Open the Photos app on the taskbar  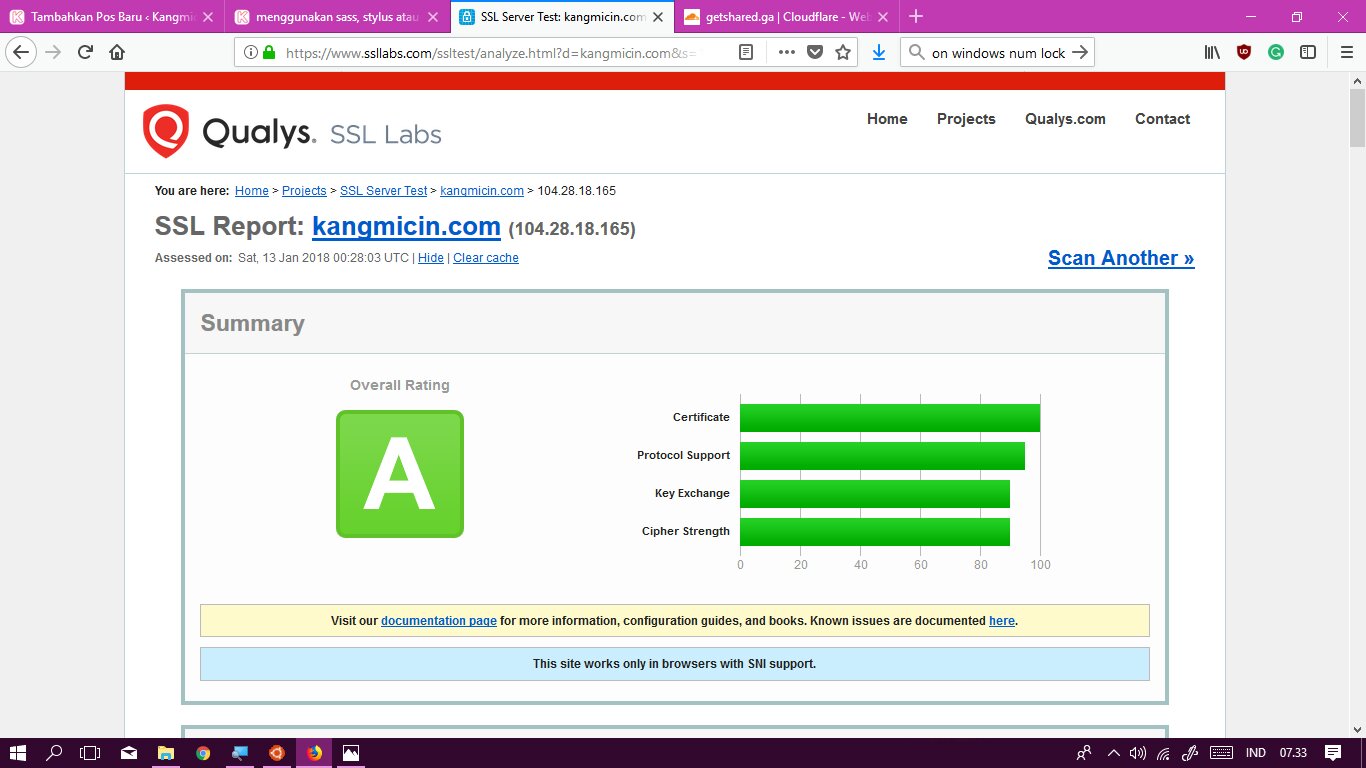(x=351, y=753)
